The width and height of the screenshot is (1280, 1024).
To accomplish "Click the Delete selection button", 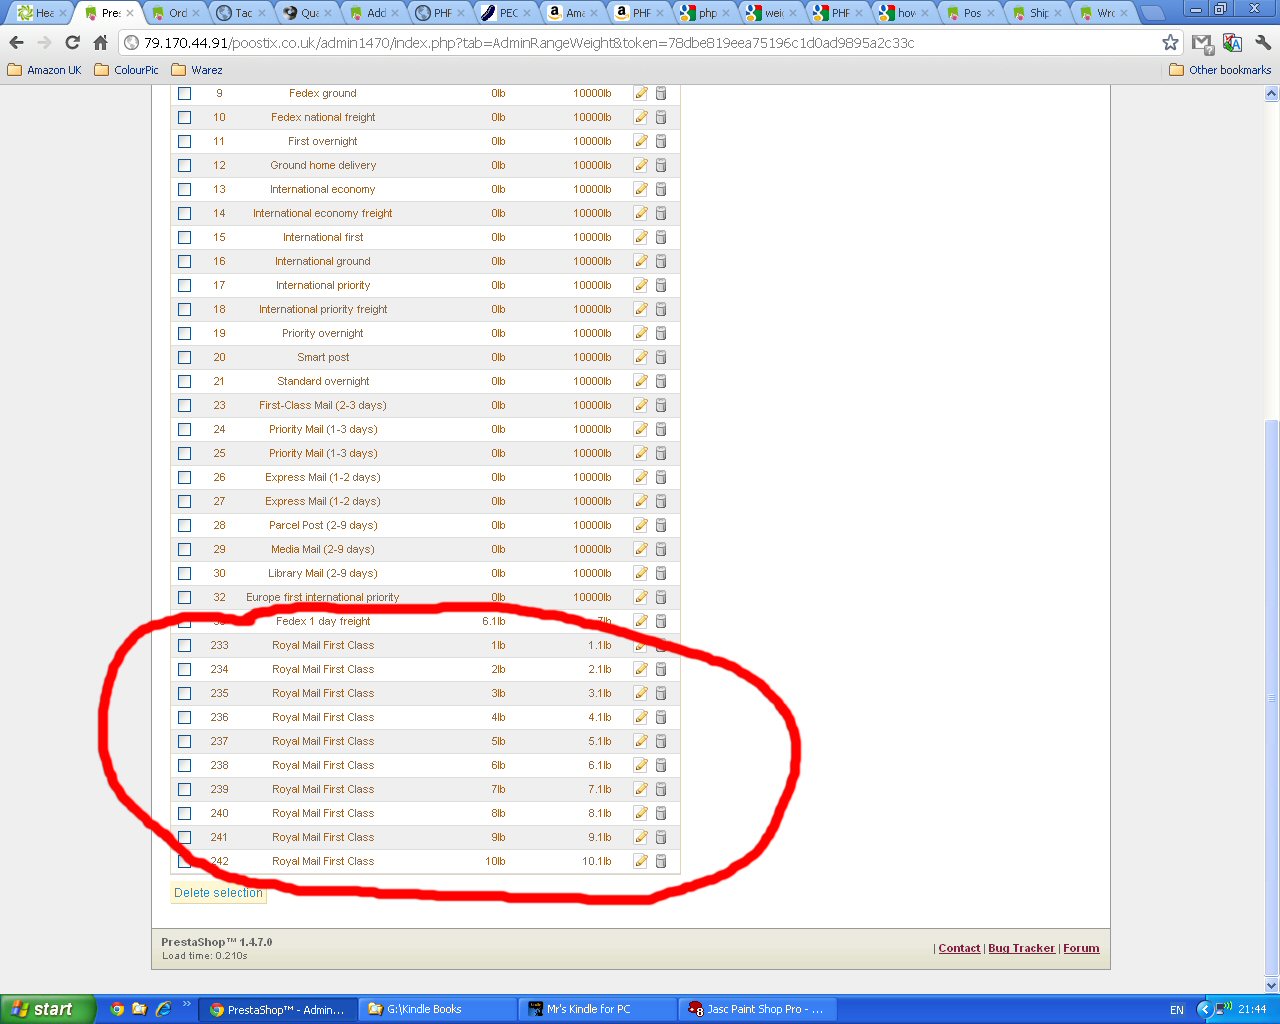I will (x=218, y=893).
